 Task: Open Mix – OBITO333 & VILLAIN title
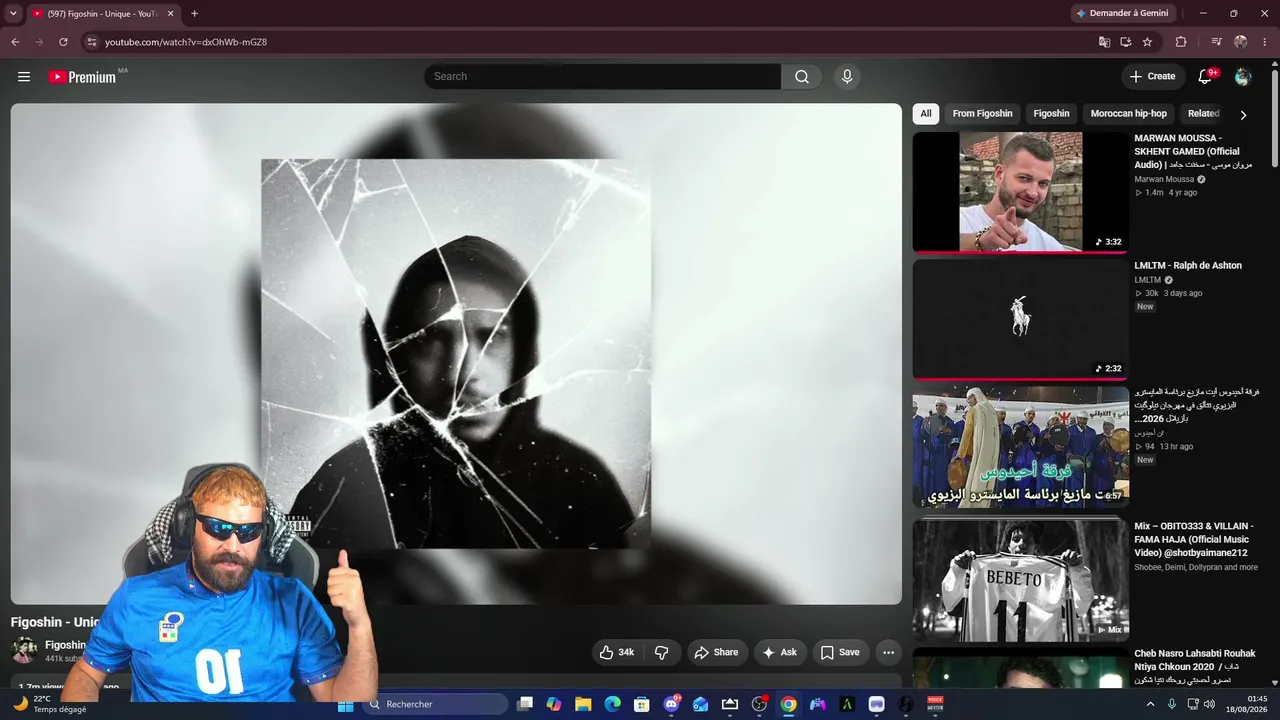click(x=1194, y=539)
